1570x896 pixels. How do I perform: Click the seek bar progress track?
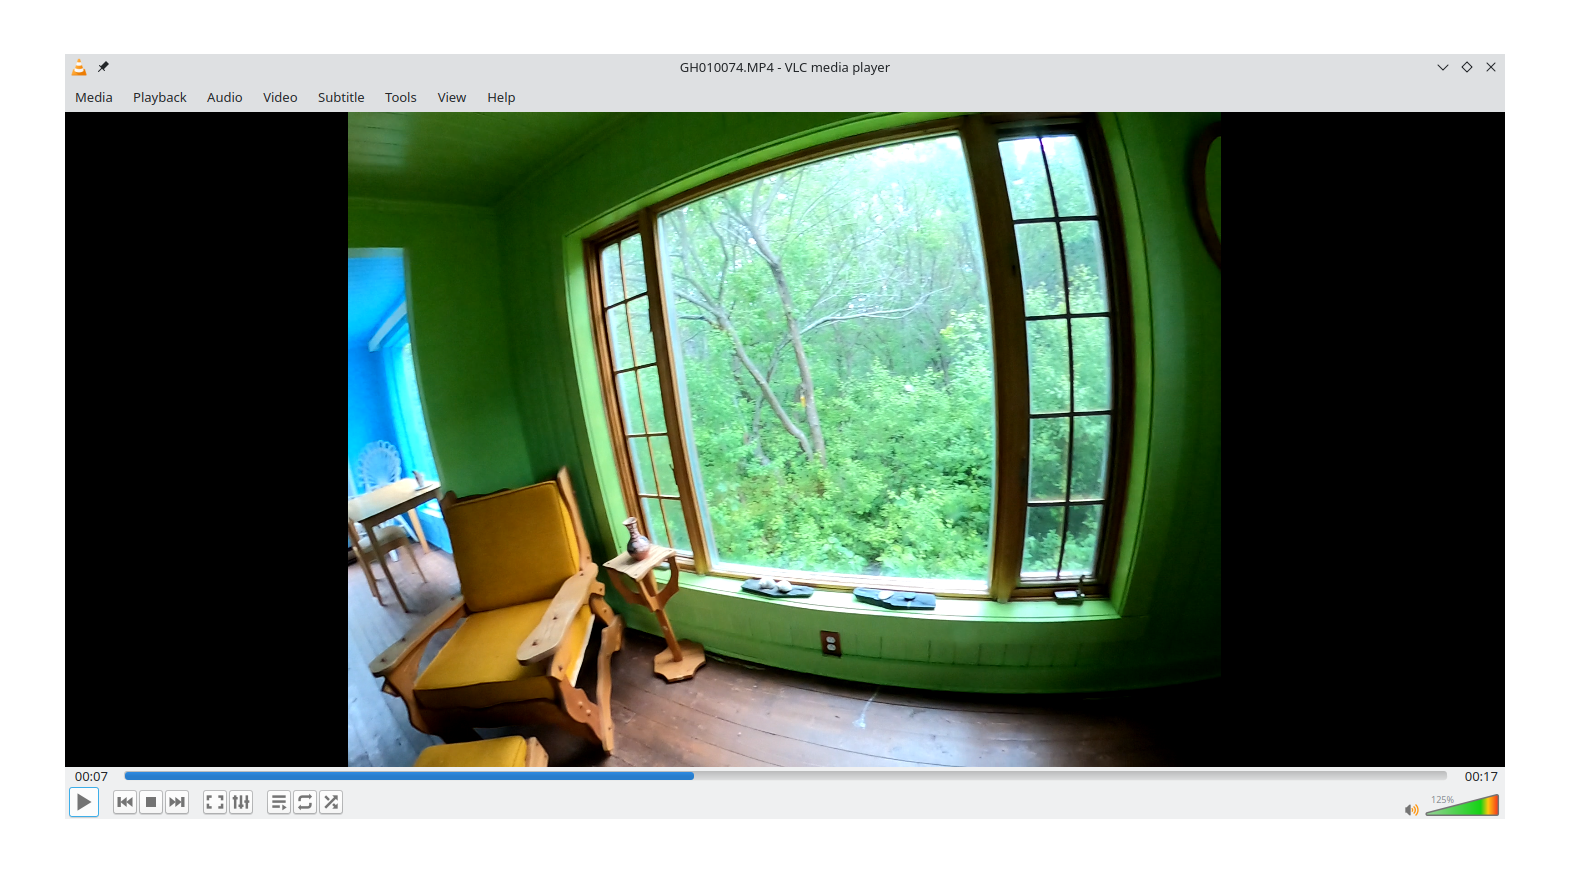[785, 776]
